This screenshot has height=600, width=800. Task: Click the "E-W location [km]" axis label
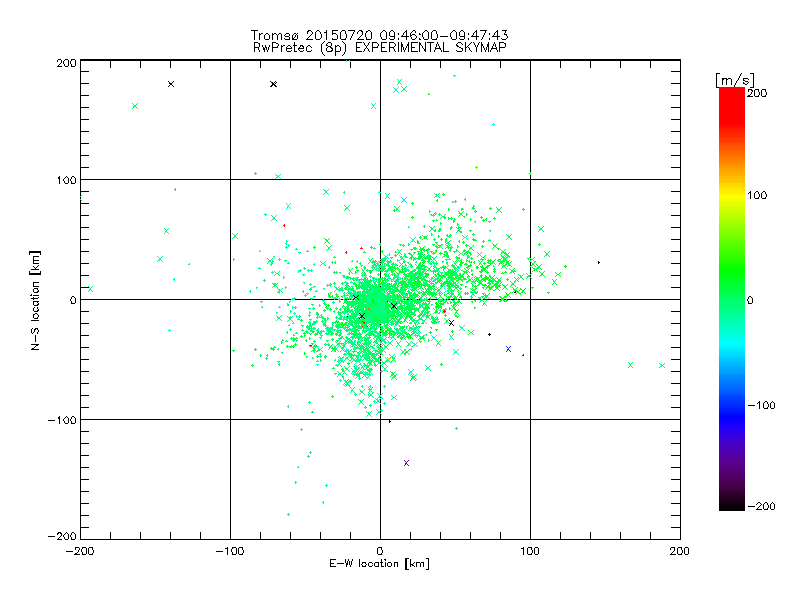pyautogui.click(x=379, y=564)
